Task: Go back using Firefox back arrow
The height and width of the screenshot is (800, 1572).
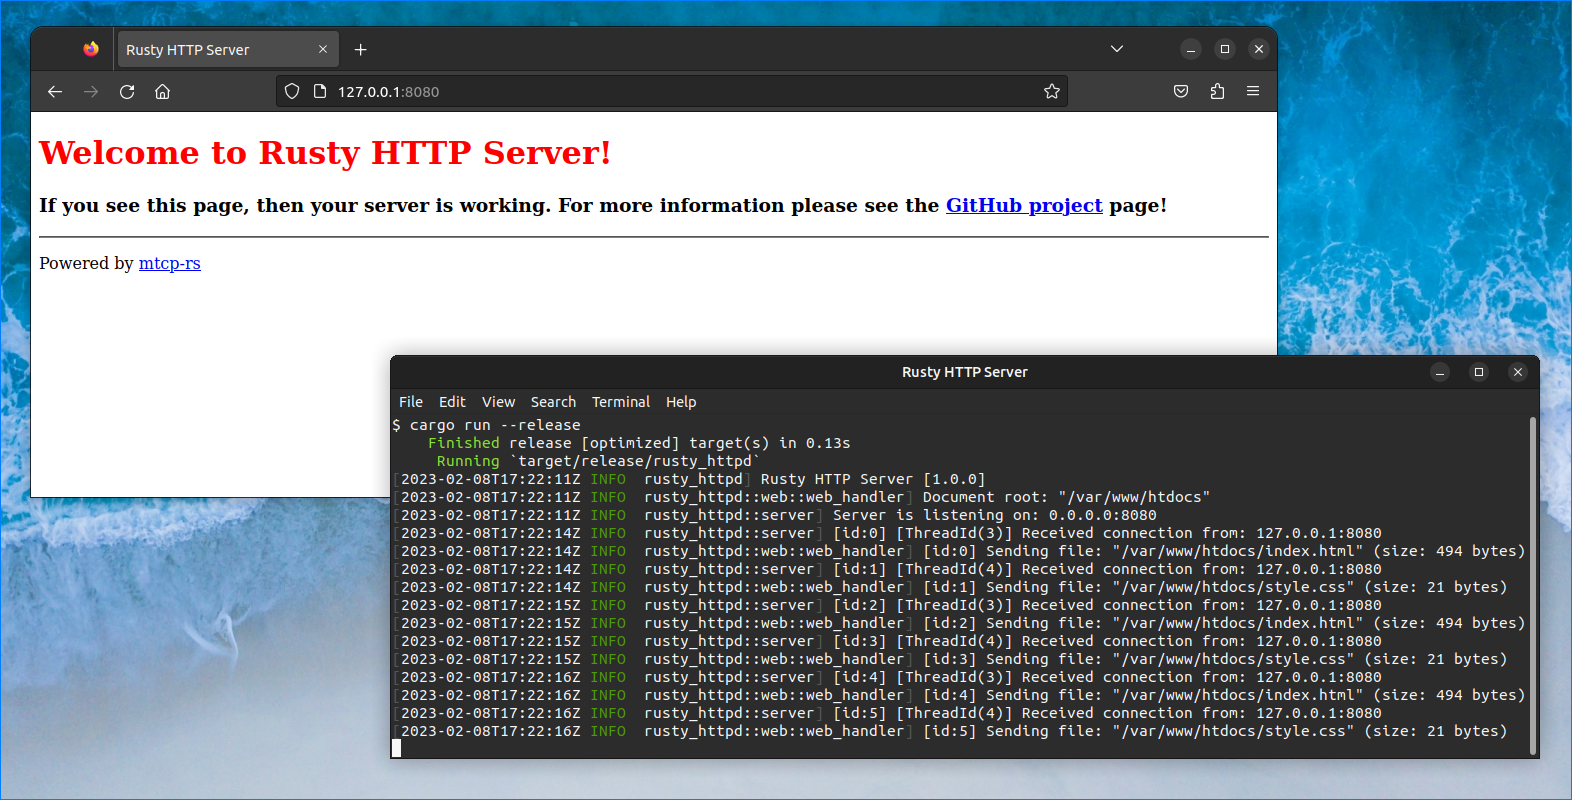Action: [x=55, y=92]
